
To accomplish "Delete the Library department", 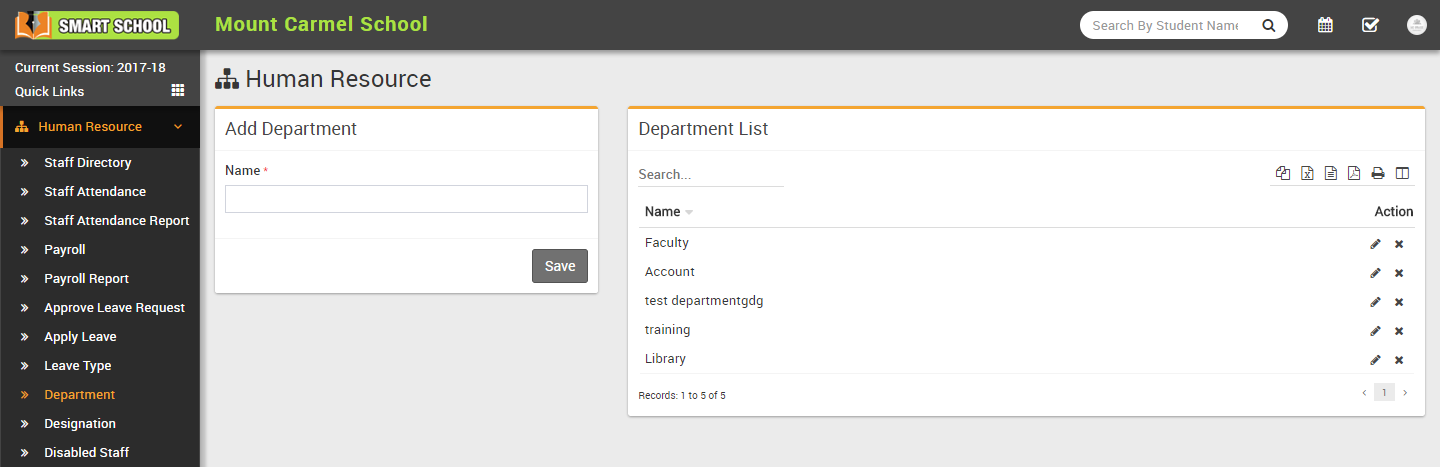I will (1399, 360).
